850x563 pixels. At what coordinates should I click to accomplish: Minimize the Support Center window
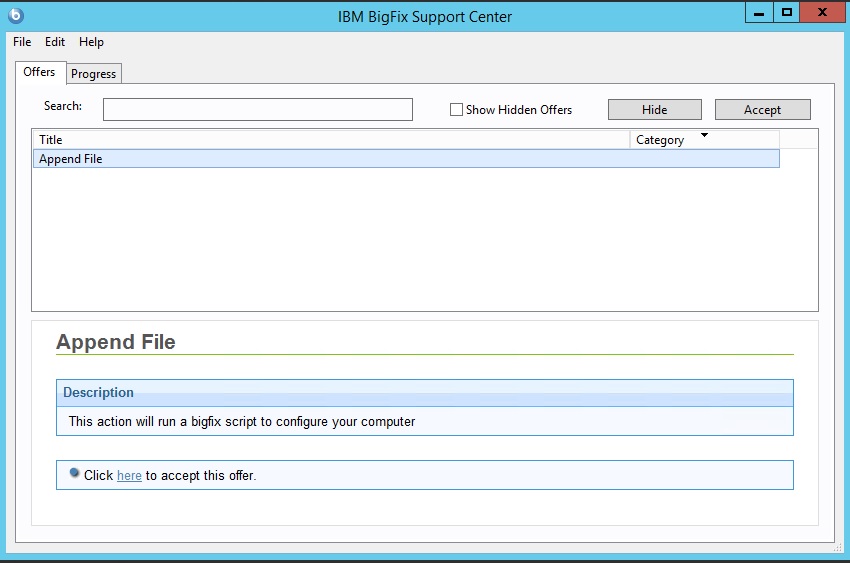(759, 13)
